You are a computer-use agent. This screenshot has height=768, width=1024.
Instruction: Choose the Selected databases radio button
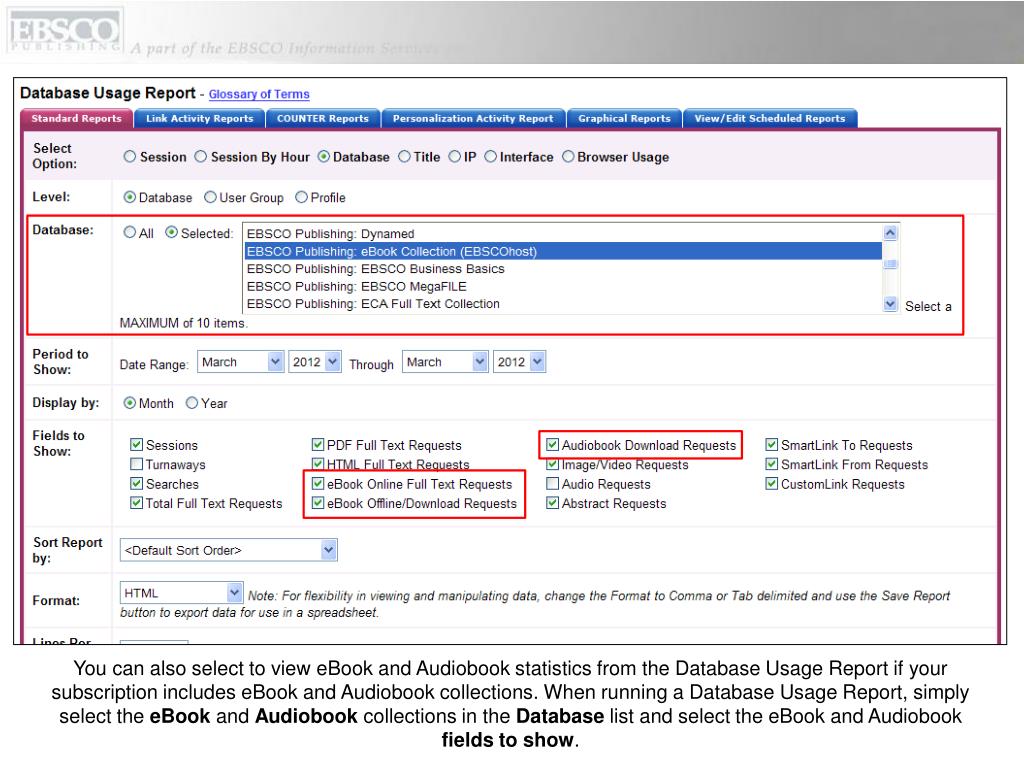coord(171,232)
